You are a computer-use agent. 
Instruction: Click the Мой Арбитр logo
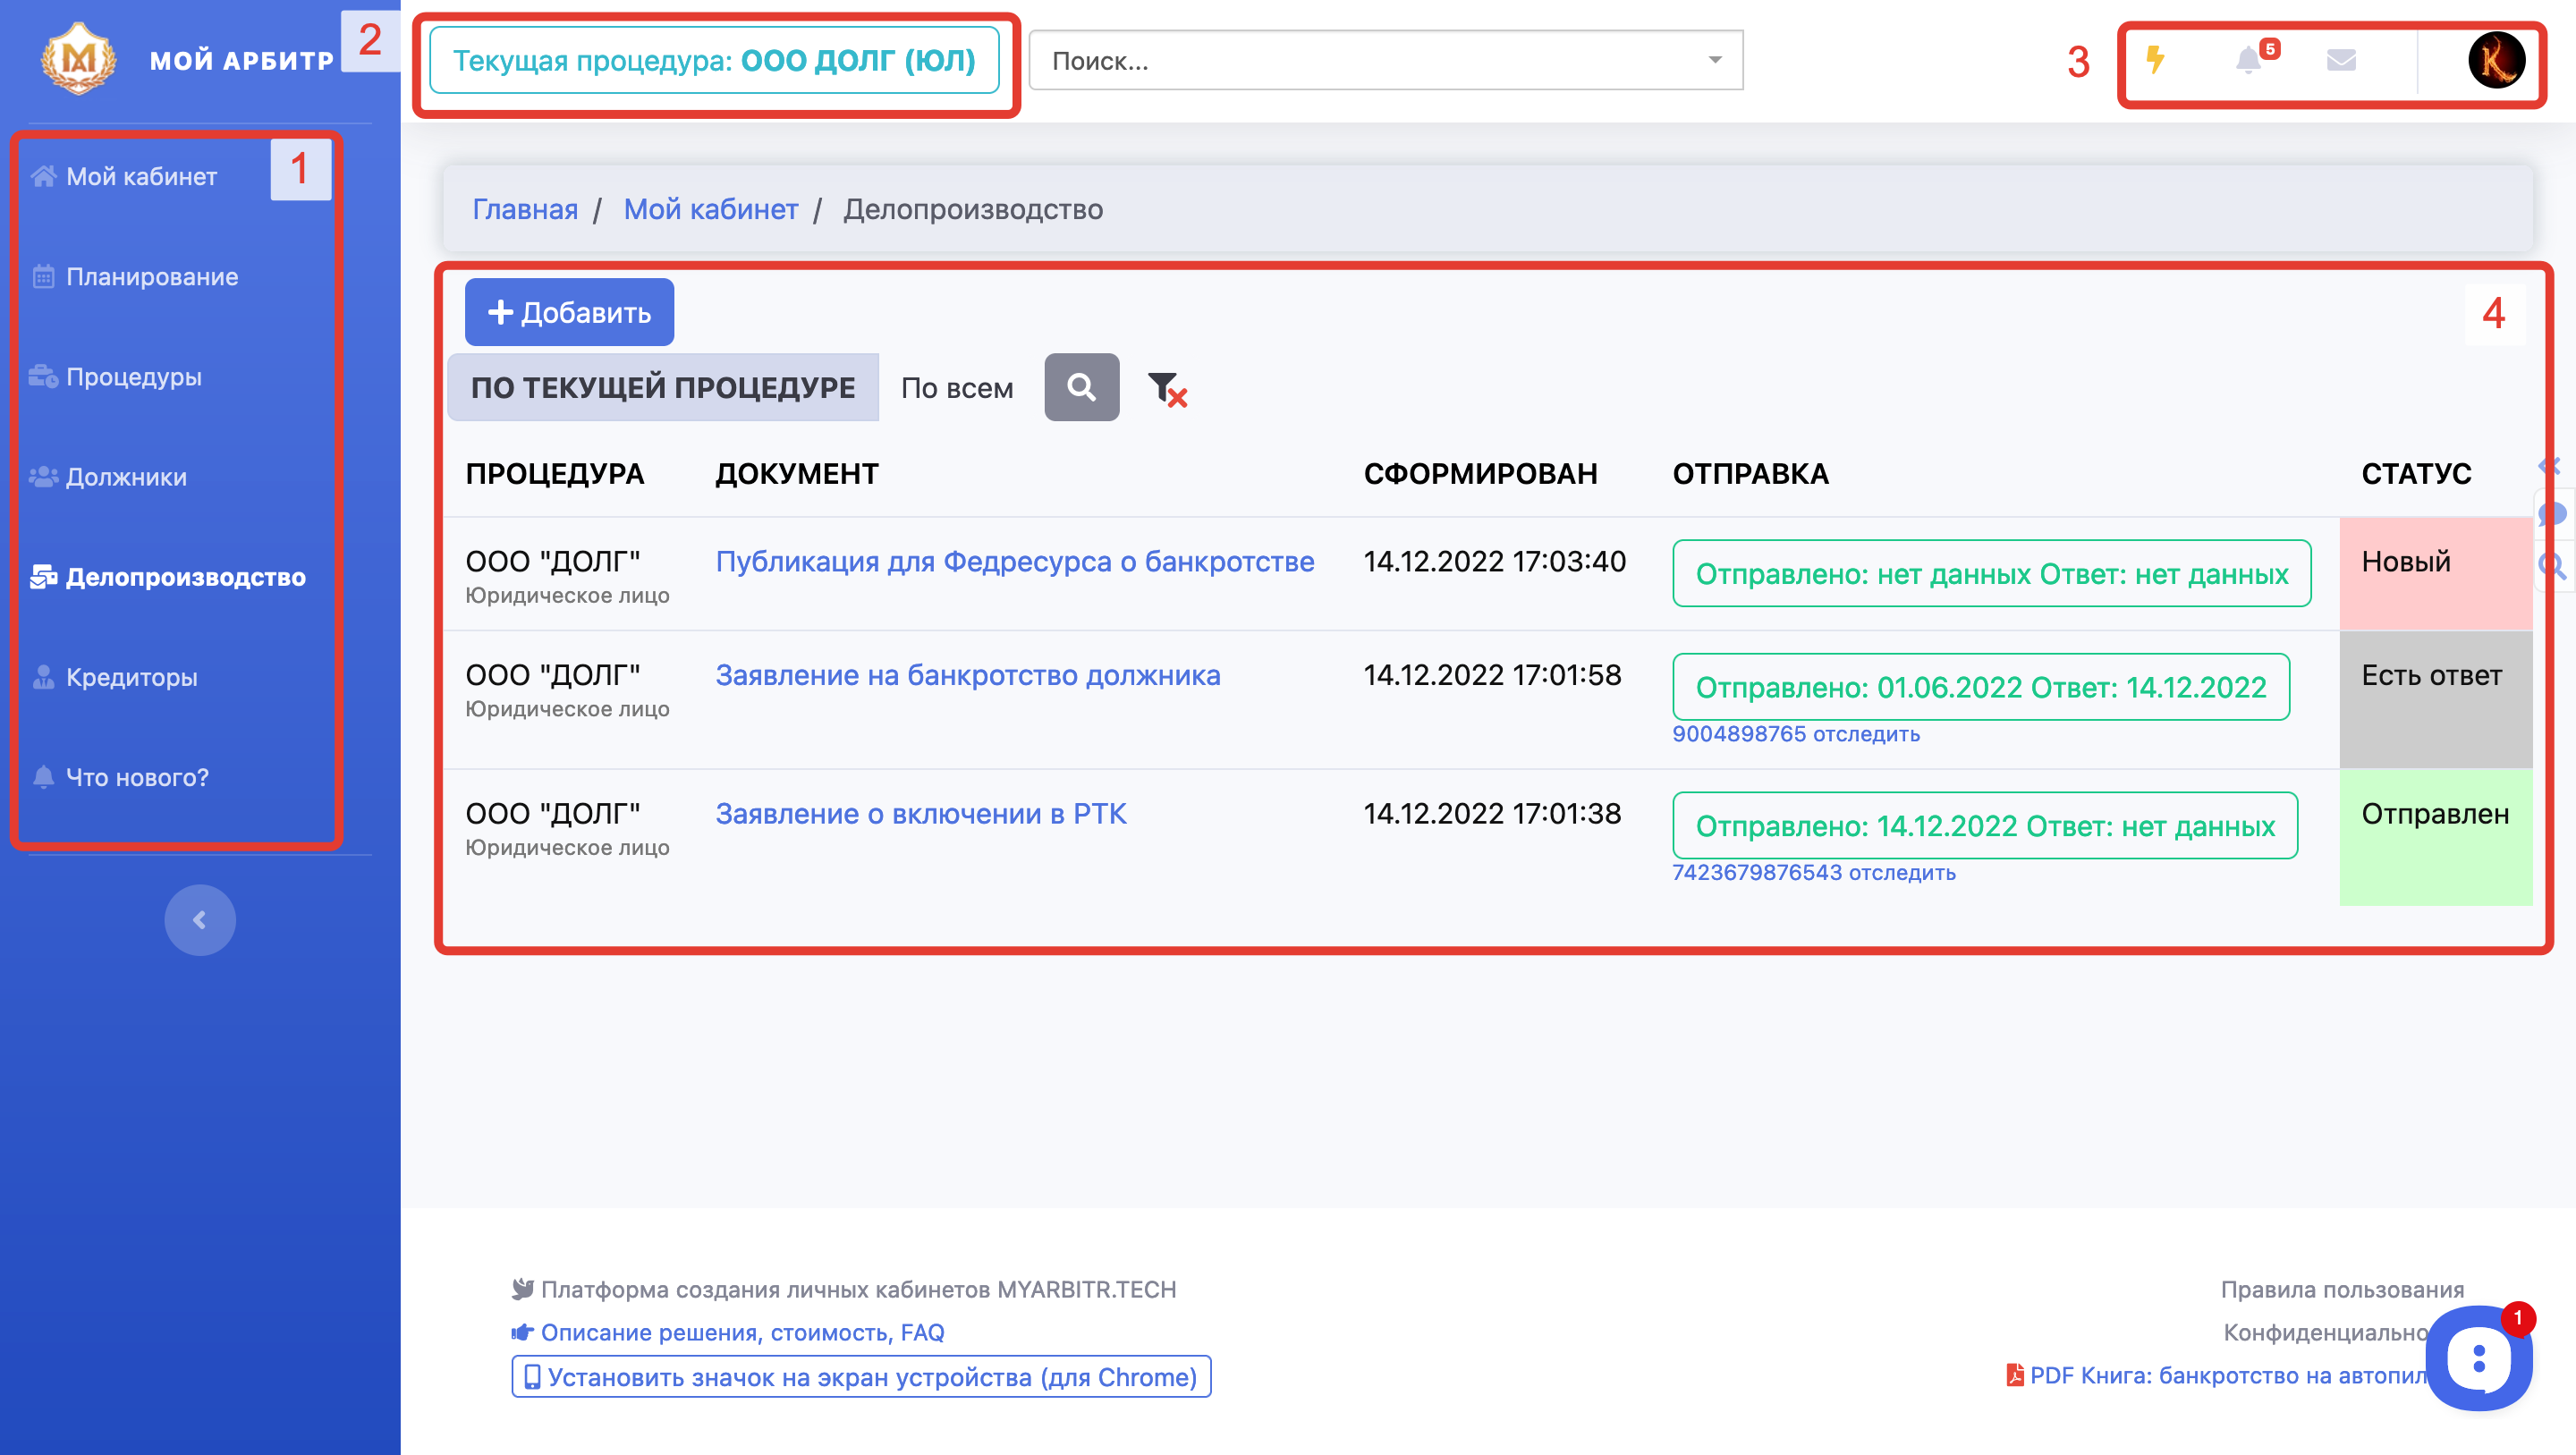(x=78, y=58)
